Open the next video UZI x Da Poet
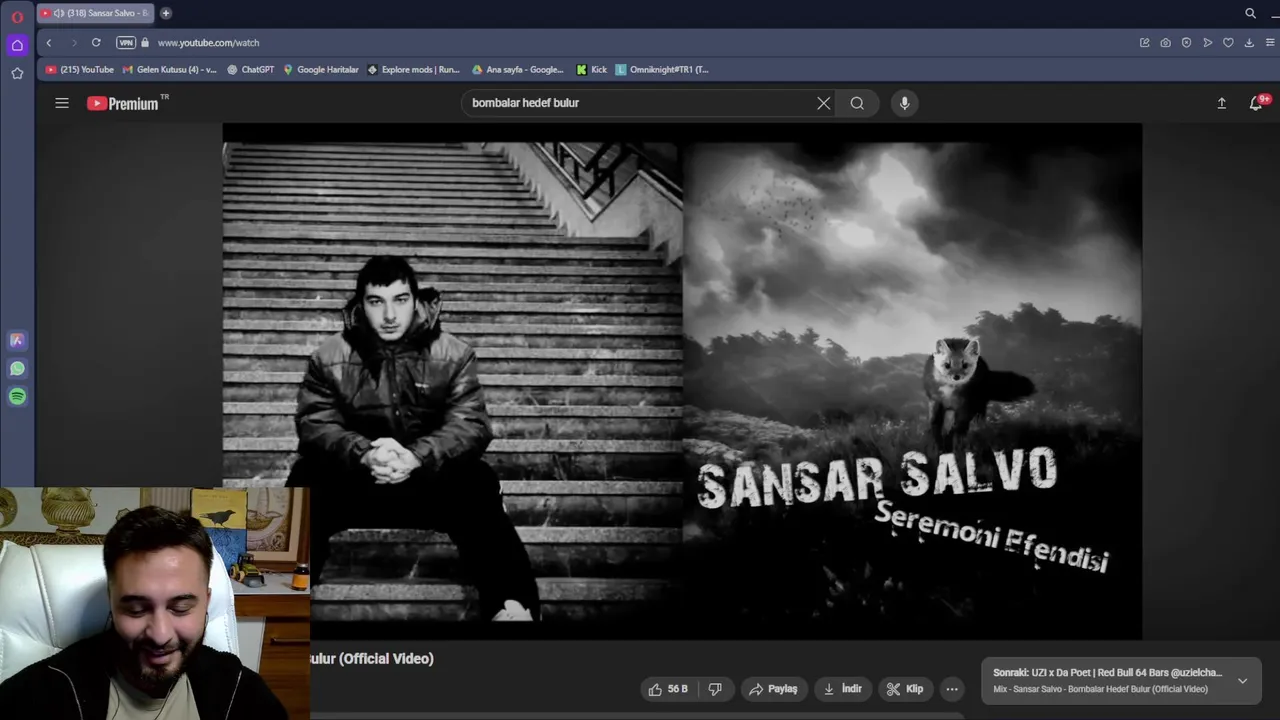This screenshot has width=1280, height=720. click(1108, 673)
